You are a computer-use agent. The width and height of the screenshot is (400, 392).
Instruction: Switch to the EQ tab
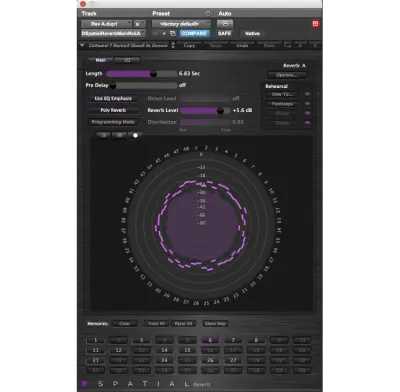tap(127, 60)
